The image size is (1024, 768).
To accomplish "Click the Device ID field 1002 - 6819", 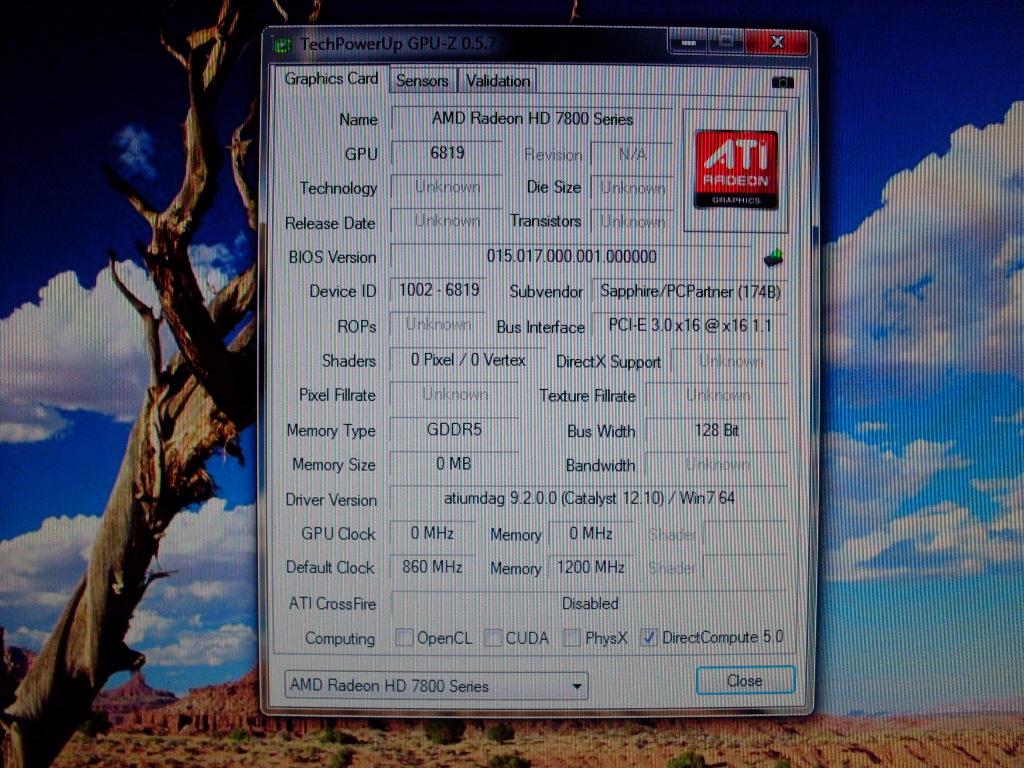I will pyautogui.click(x=439, y=290).
